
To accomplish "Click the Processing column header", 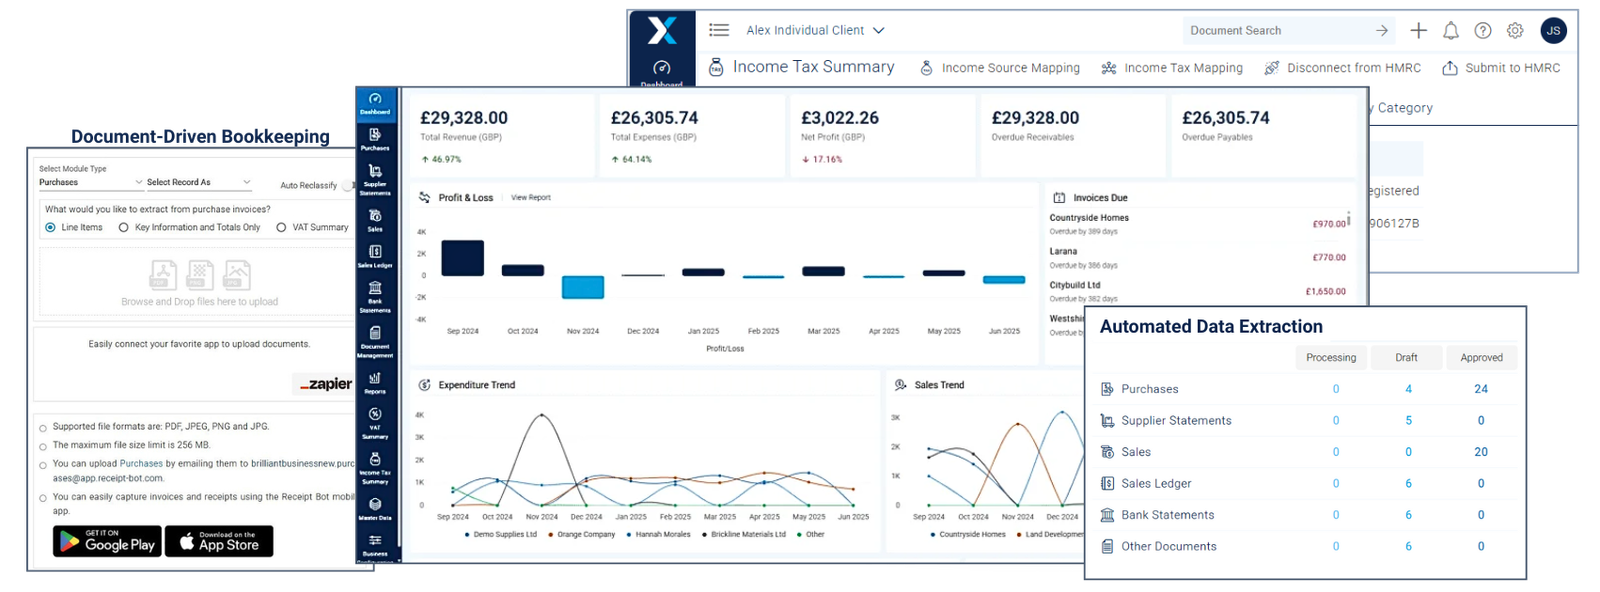I will click(x=1331, y=358).
